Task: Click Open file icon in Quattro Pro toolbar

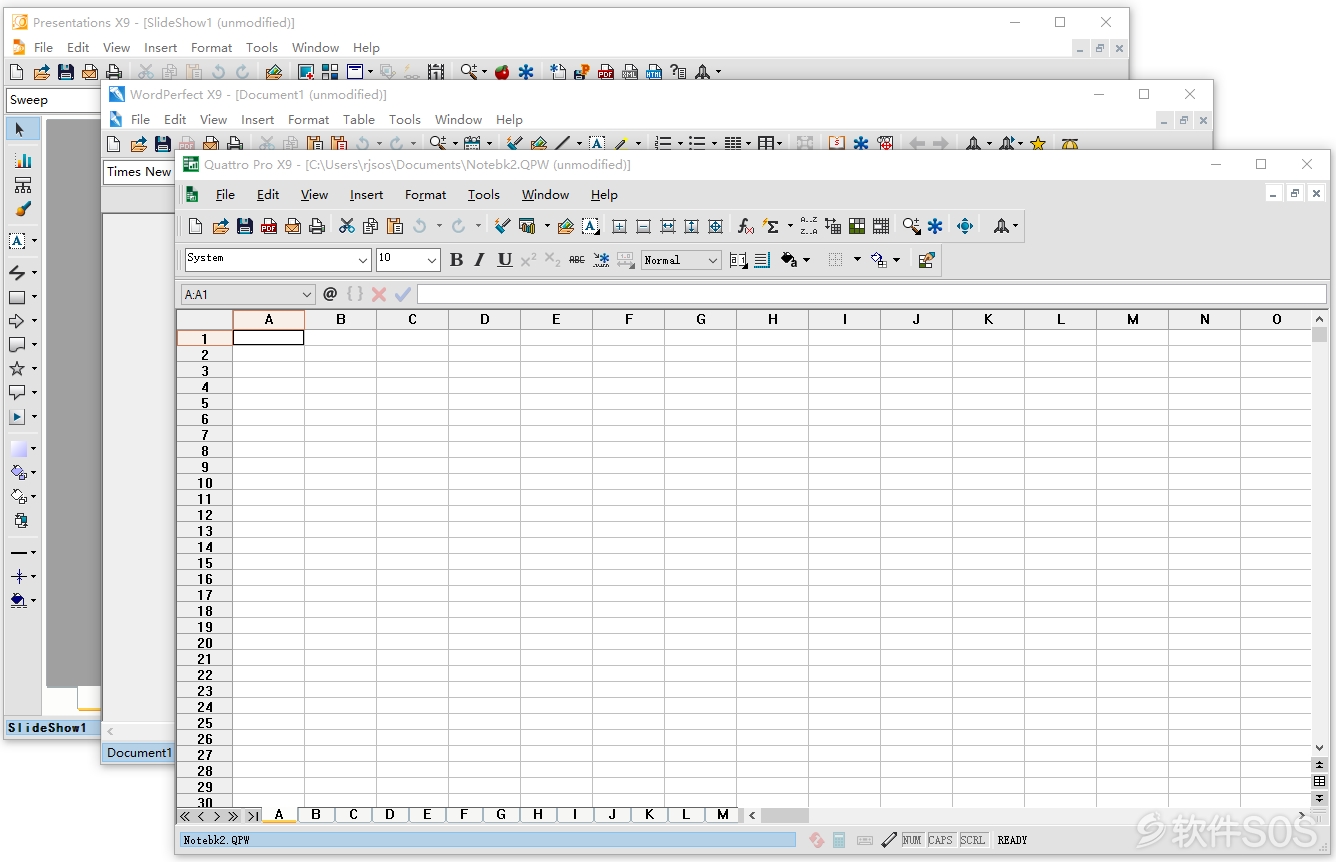Action: point(220,227)
